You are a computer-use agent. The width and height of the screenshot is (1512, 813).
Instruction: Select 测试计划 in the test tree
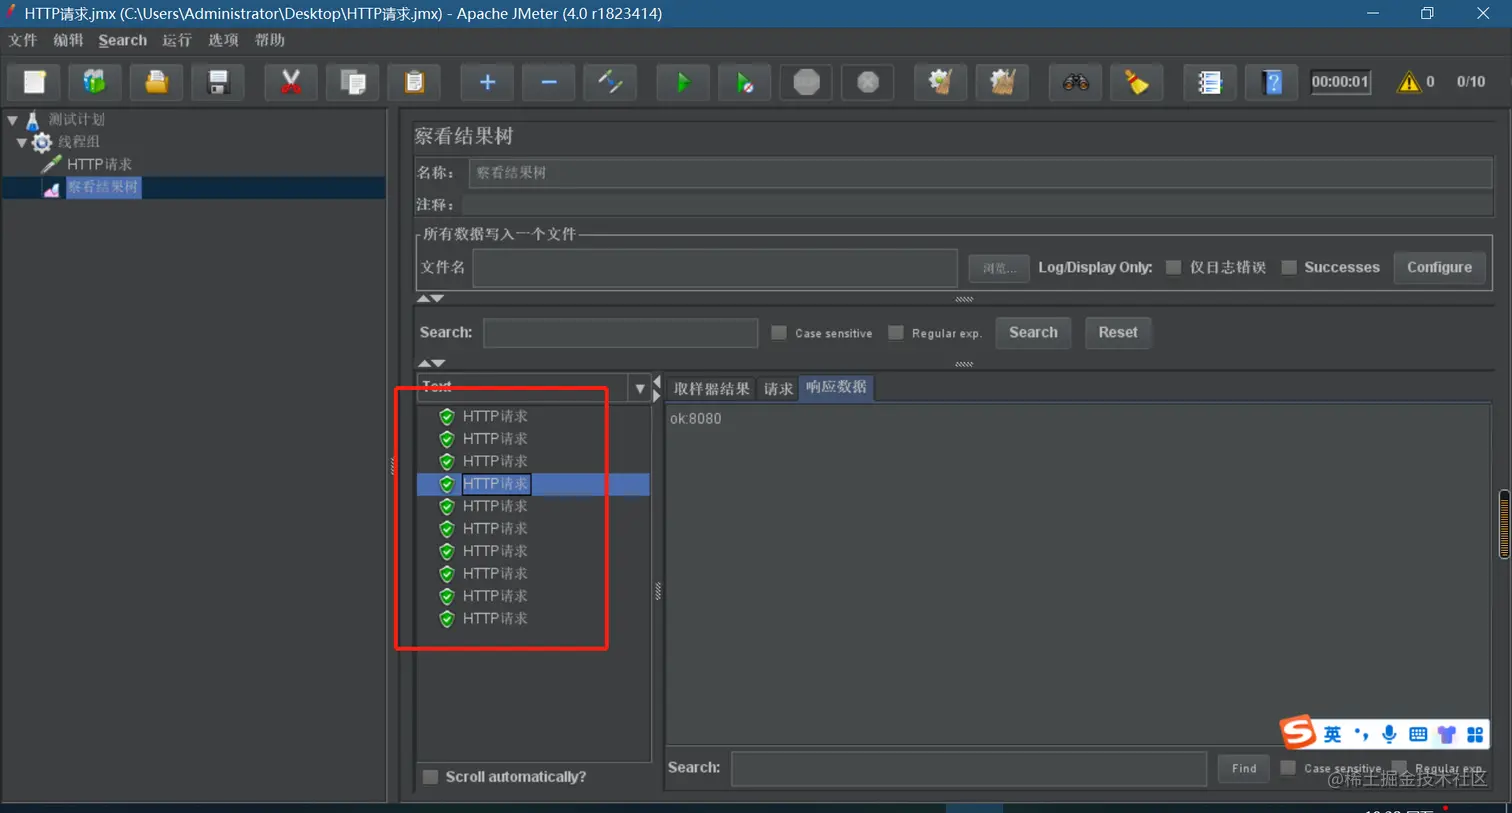[77, 120]
